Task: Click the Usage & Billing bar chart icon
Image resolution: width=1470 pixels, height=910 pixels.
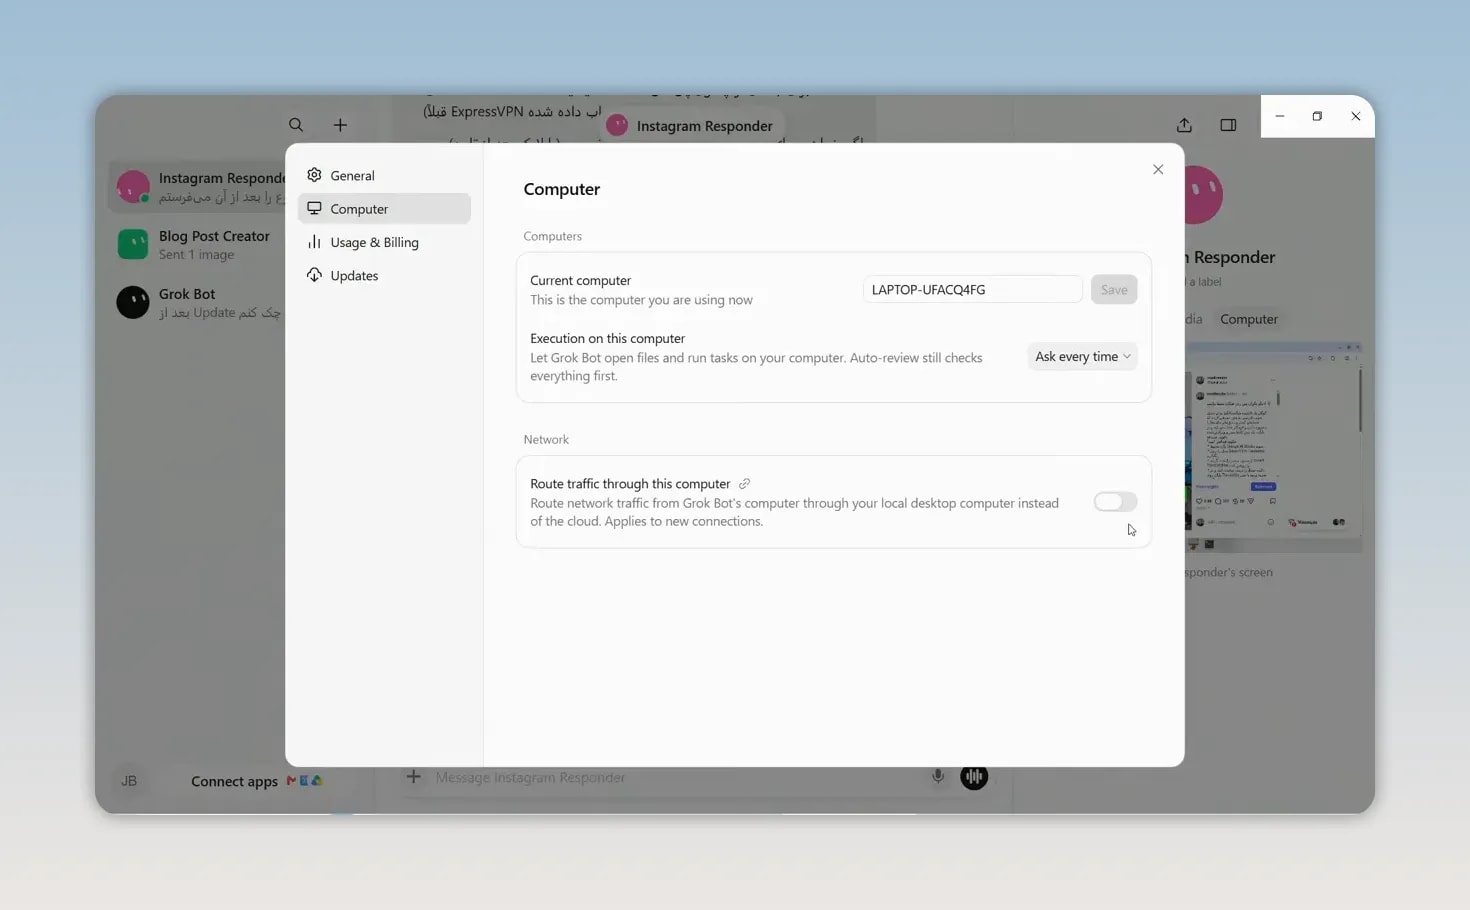Action: coord(314,242)
